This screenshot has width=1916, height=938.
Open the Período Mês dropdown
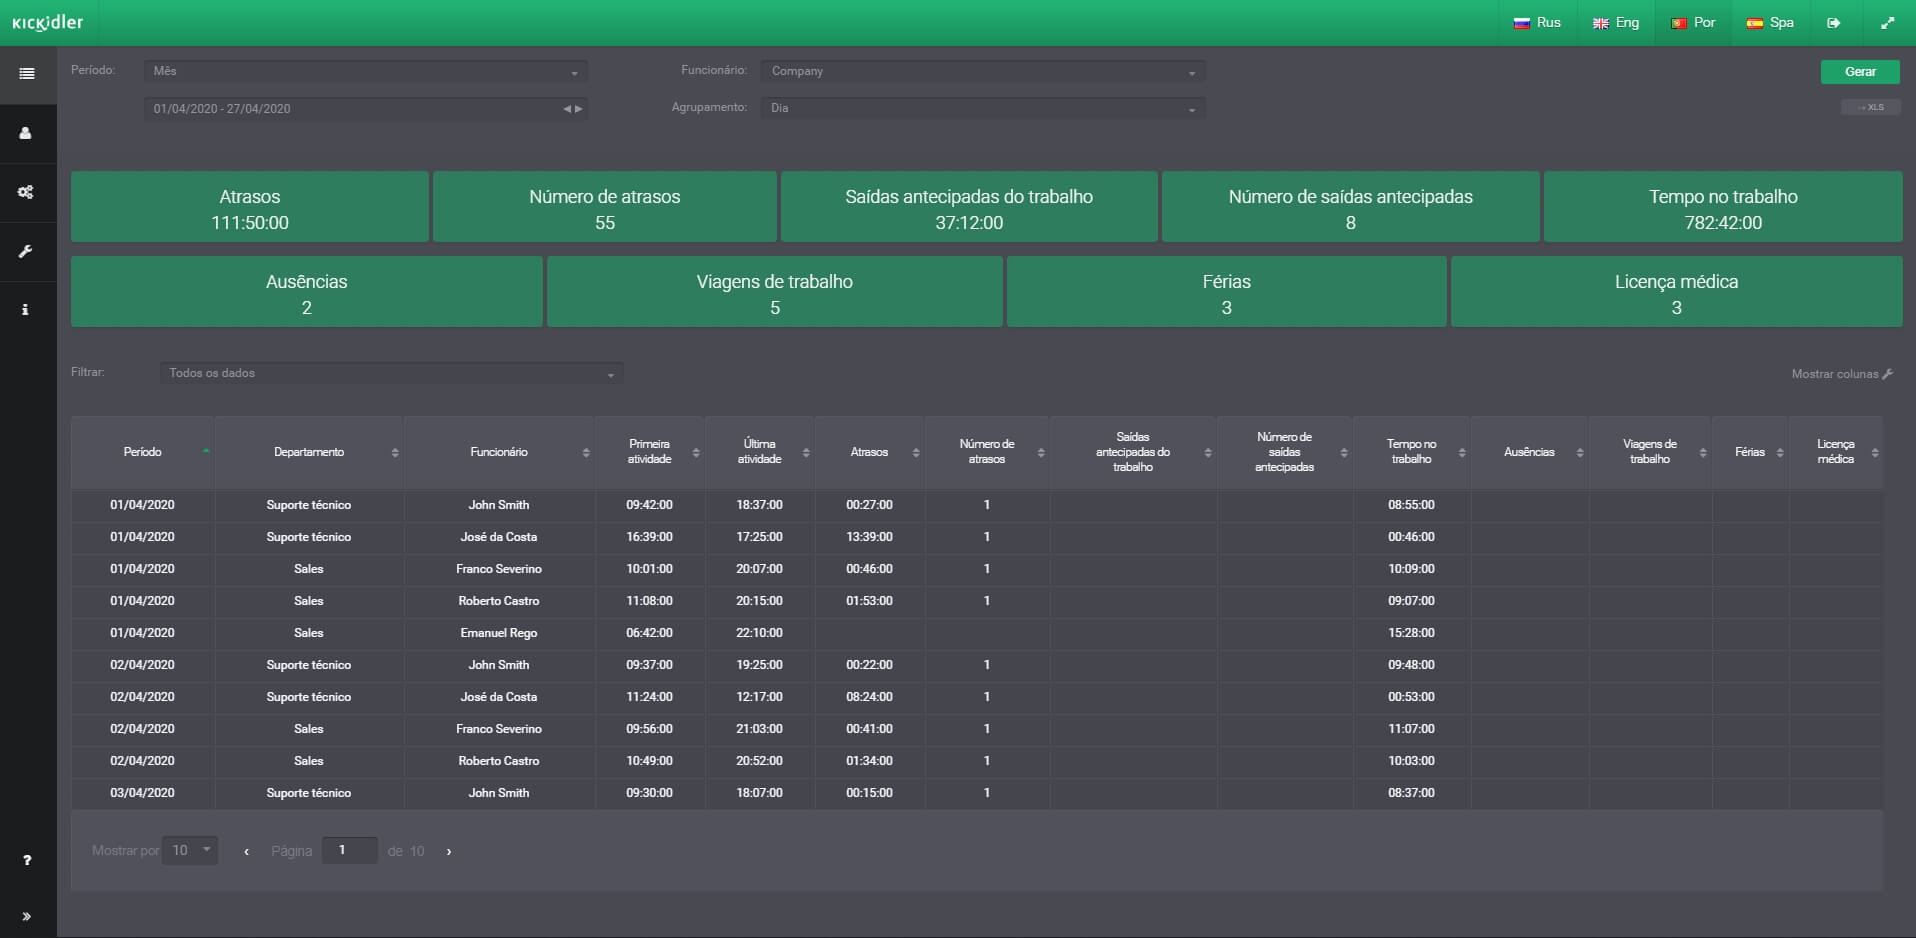[x=365, y=71]
